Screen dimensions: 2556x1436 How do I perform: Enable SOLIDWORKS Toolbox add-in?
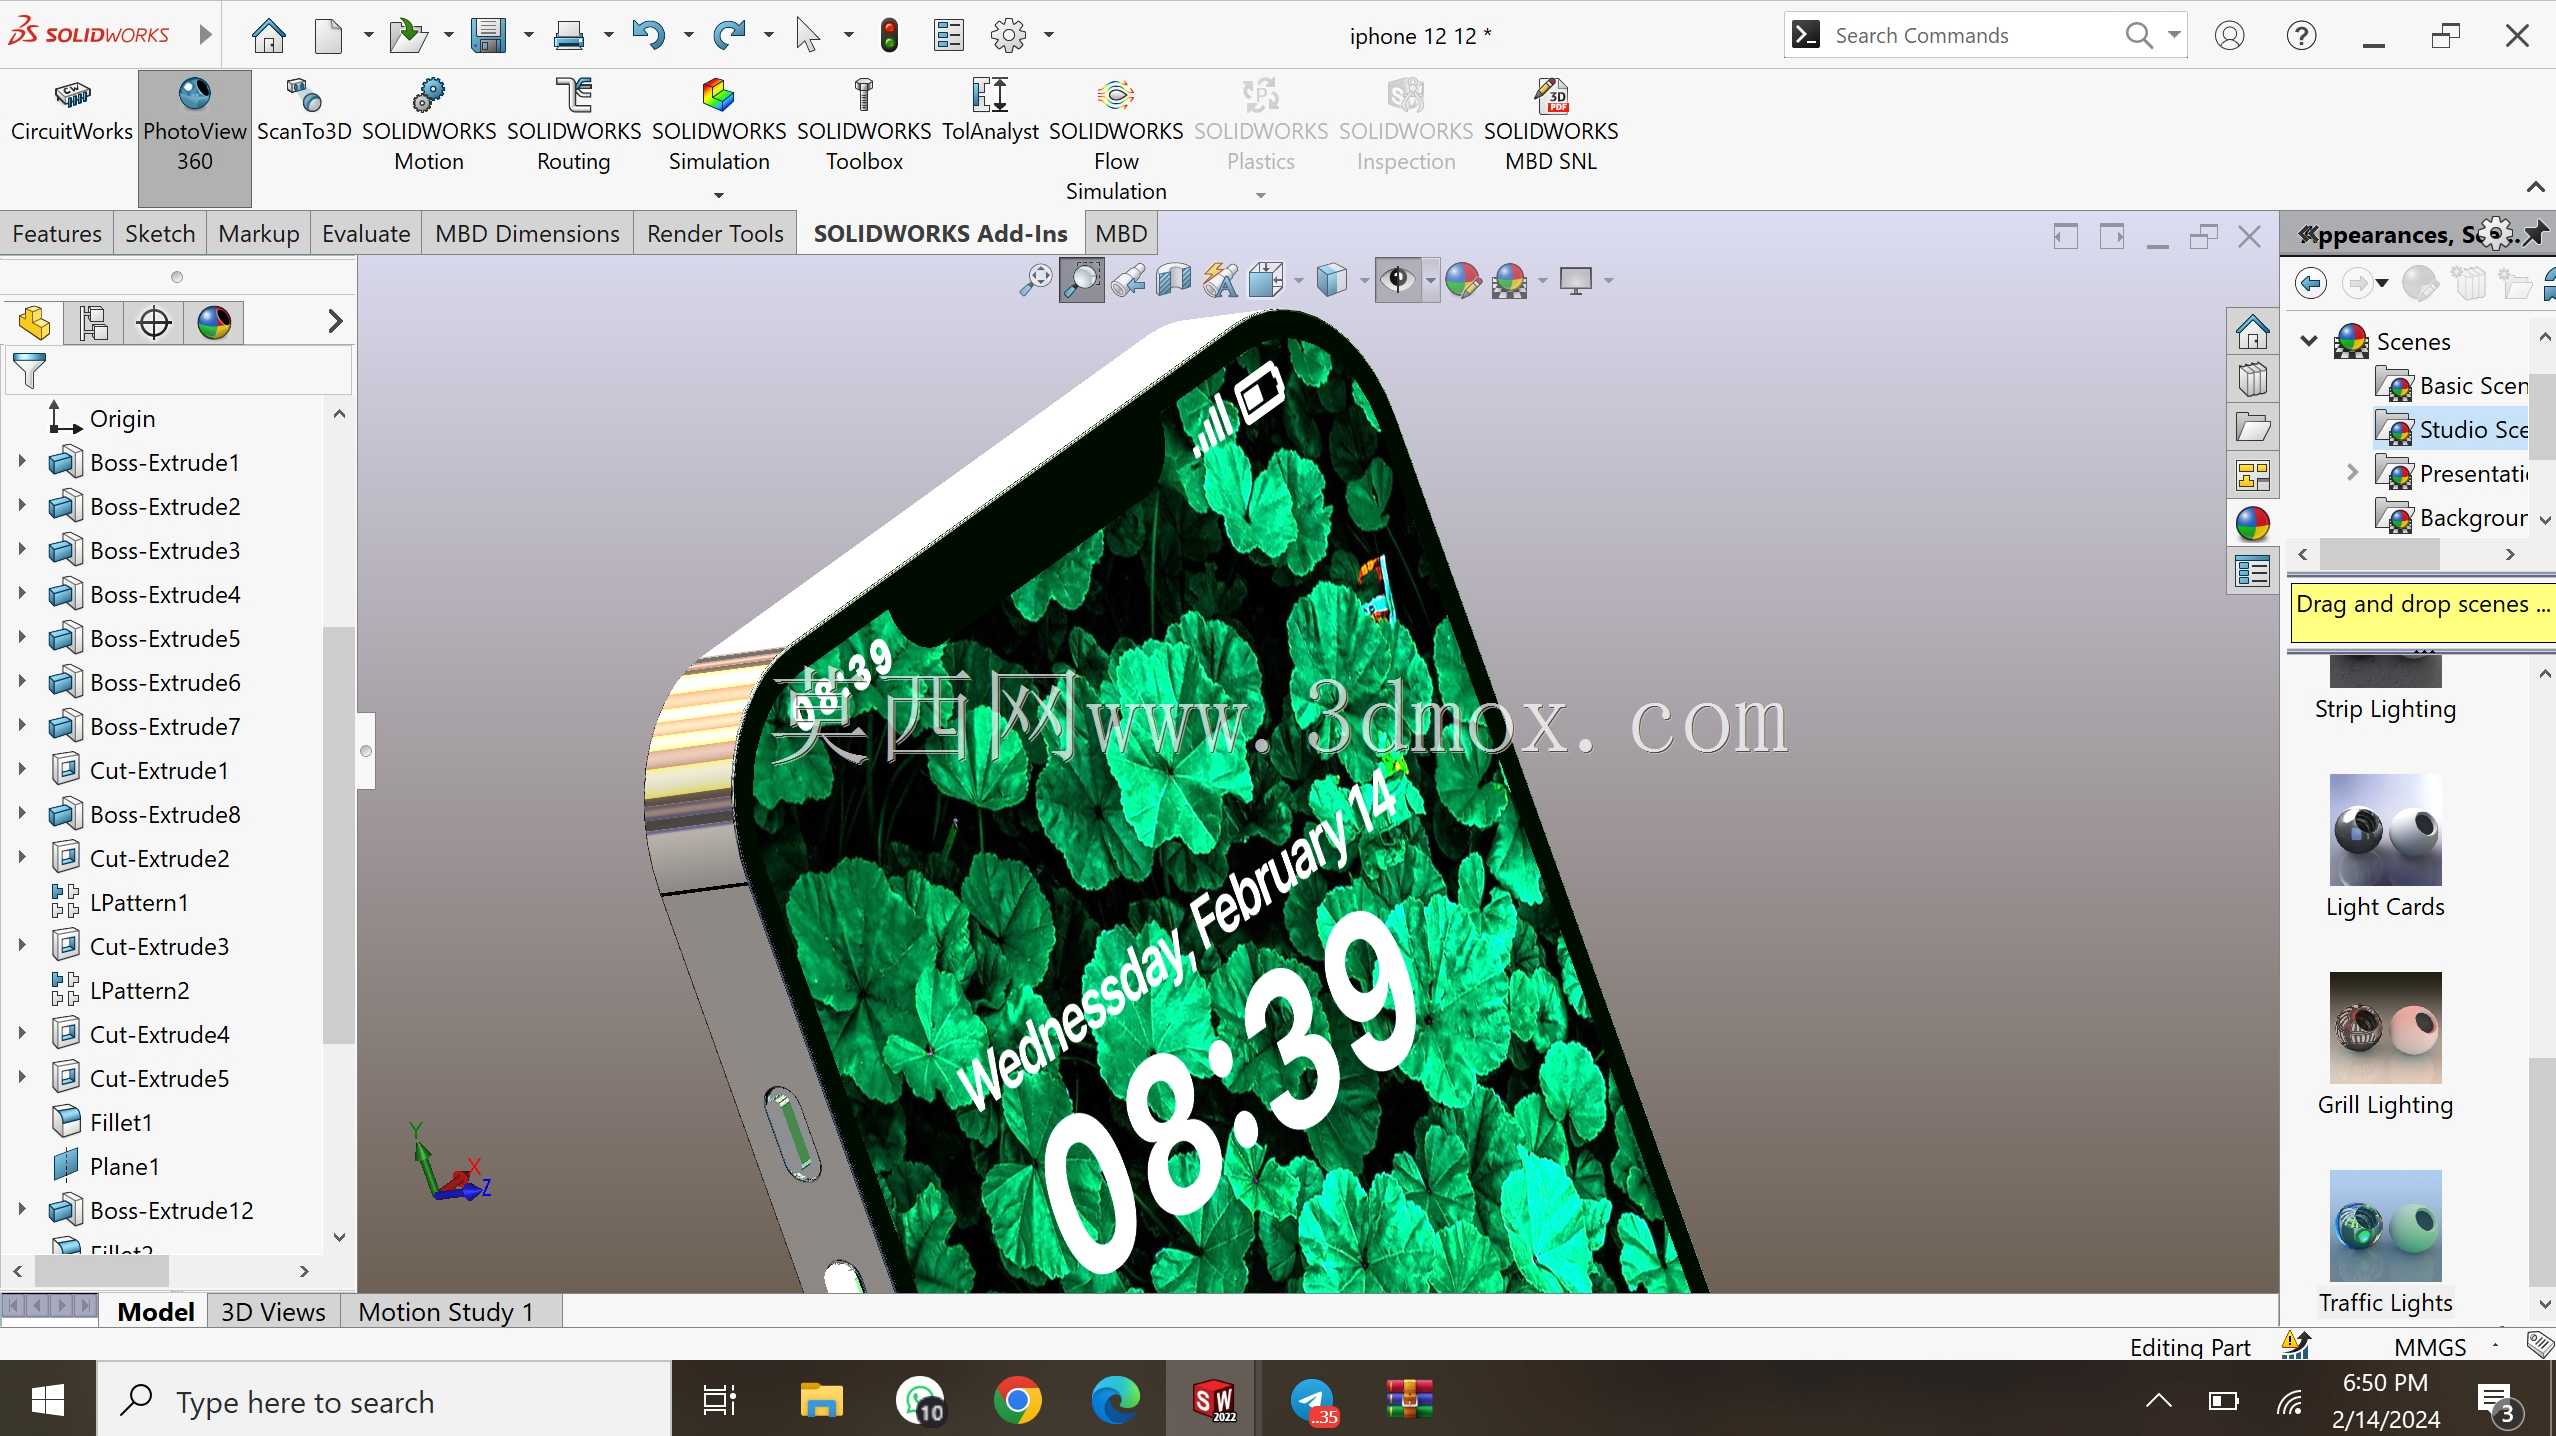863,127
